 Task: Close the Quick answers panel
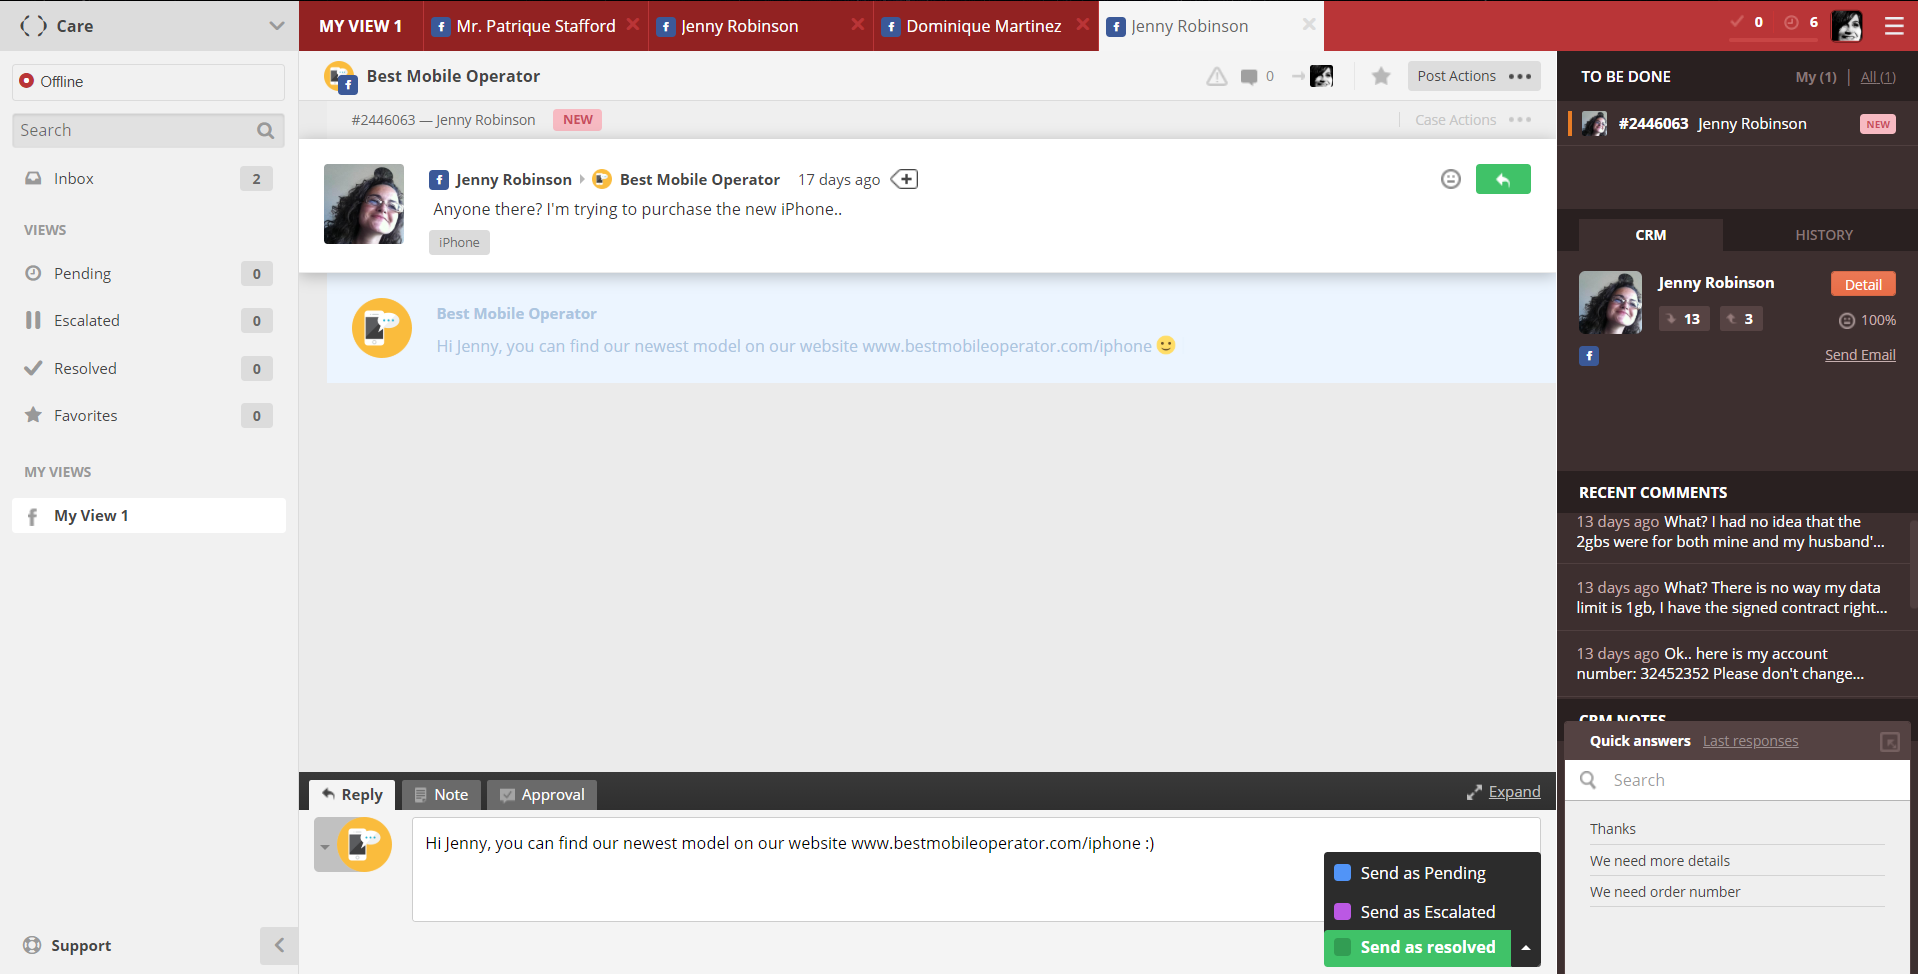click(1889, 742)
